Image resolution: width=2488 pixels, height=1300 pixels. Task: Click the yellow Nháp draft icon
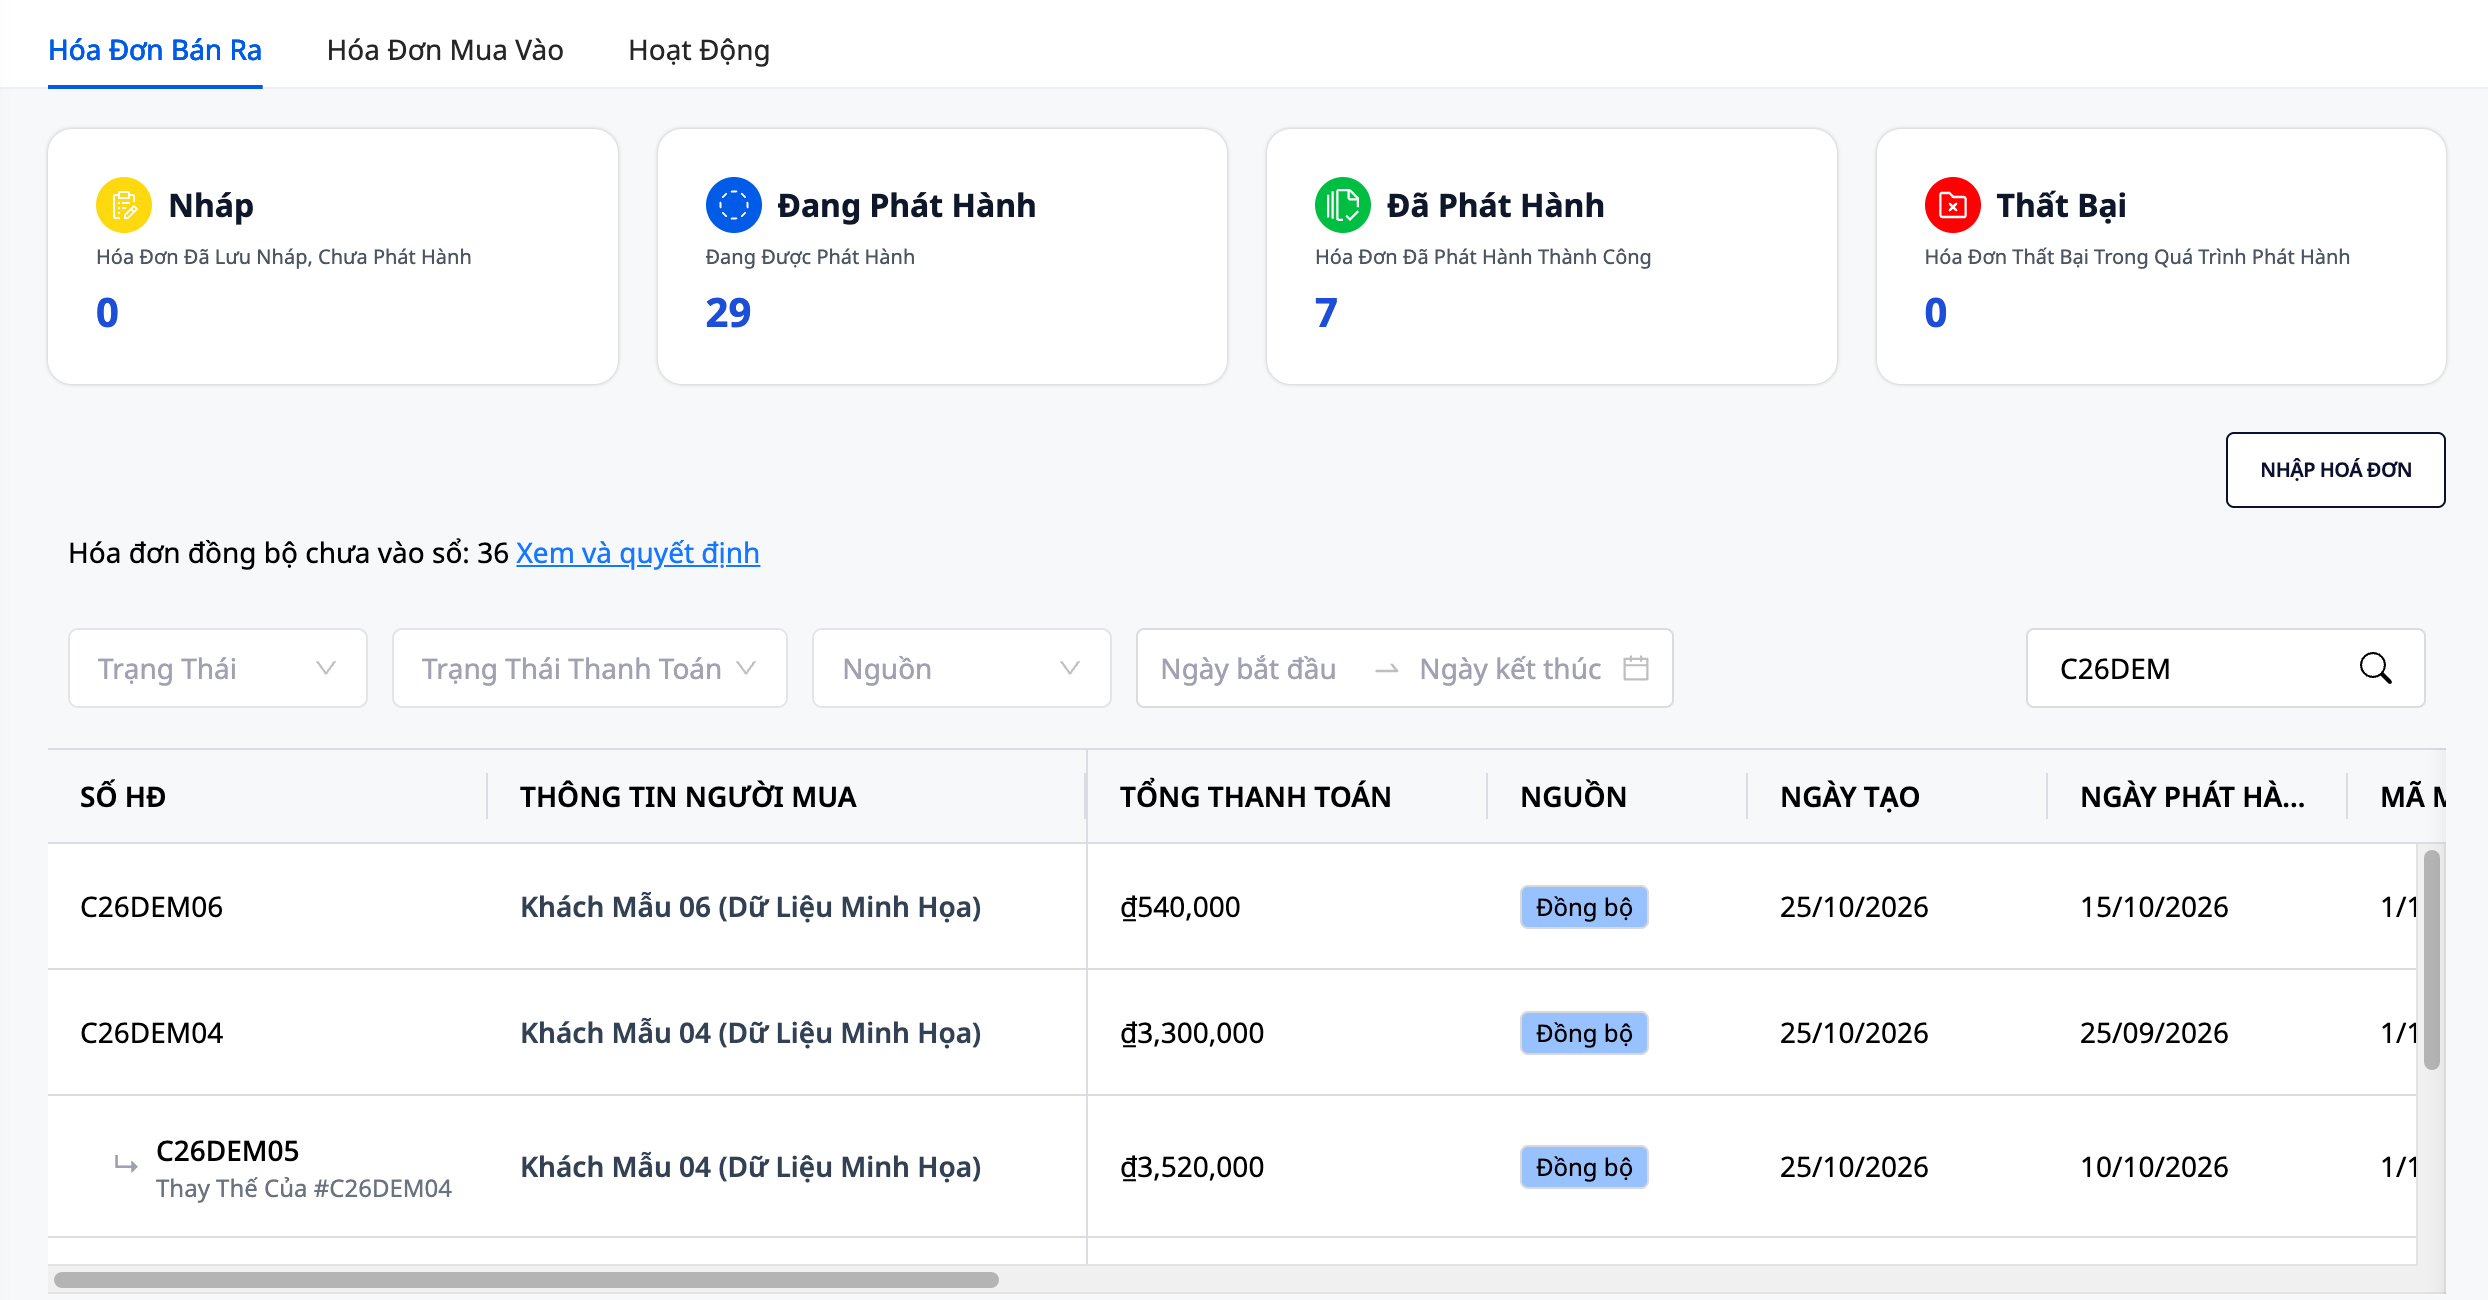[x=124, y=205]
